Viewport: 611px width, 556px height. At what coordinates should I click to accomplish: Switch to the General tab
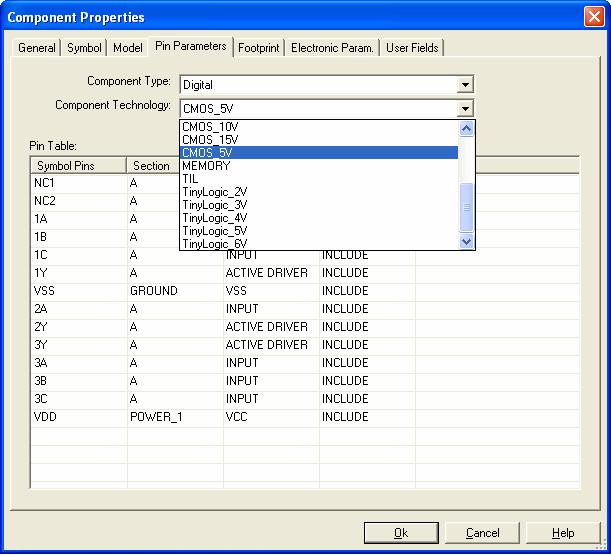pos(37,48)
